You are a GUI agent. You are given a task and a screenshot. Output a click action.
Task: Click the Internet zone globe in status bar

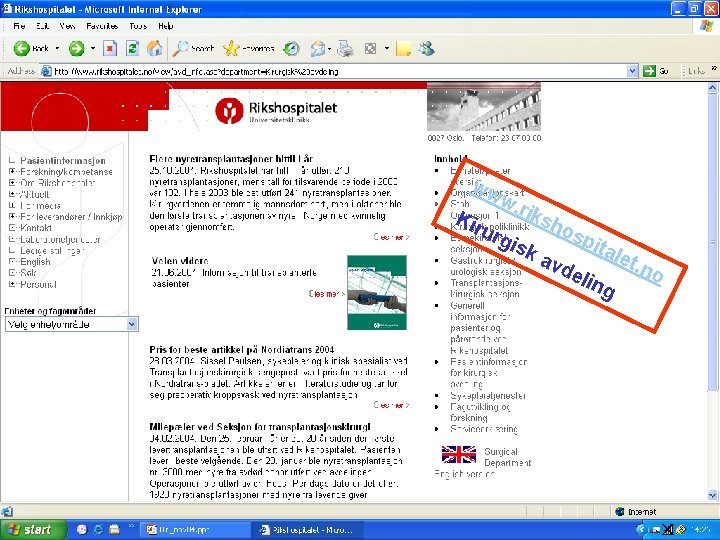pyautogui.click(x=619, y=511)
